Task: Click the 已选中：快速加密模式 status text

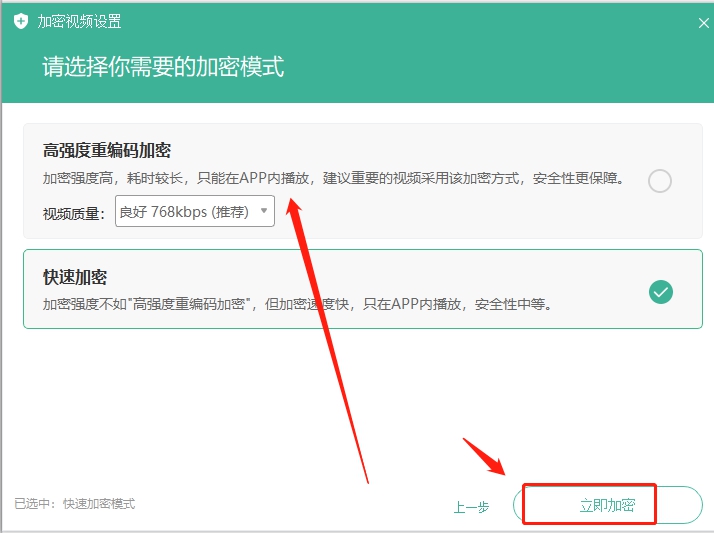Action: [75, 504]
